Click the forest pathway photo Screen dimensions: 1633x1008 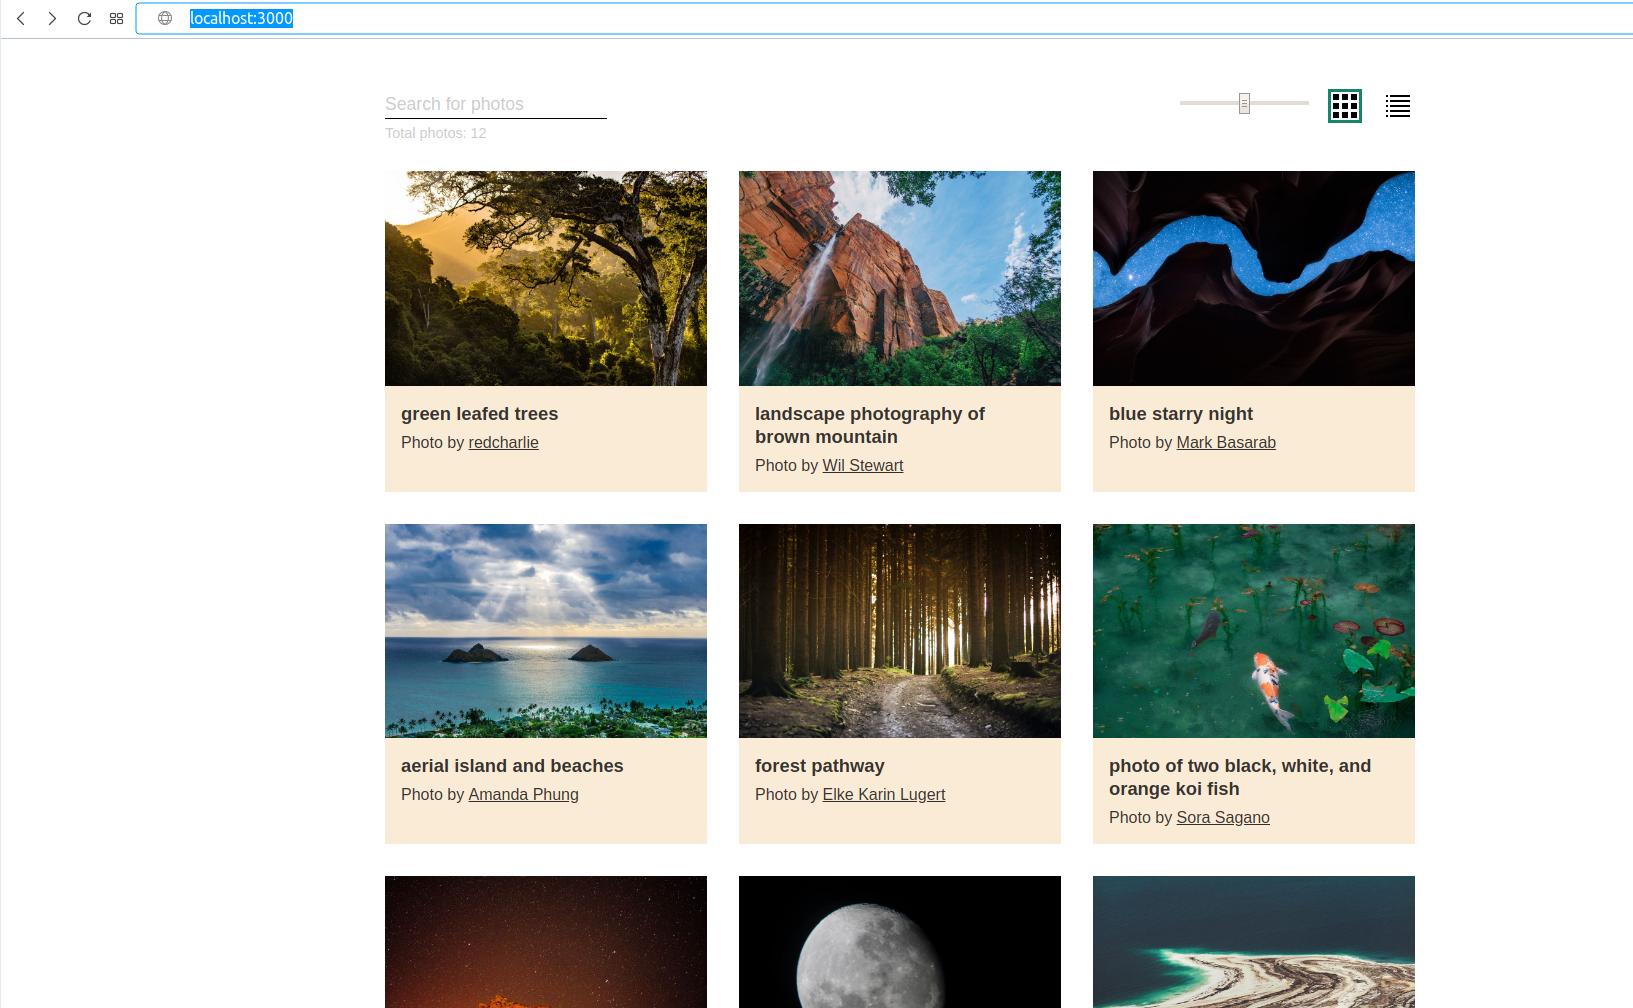[899, 631]
